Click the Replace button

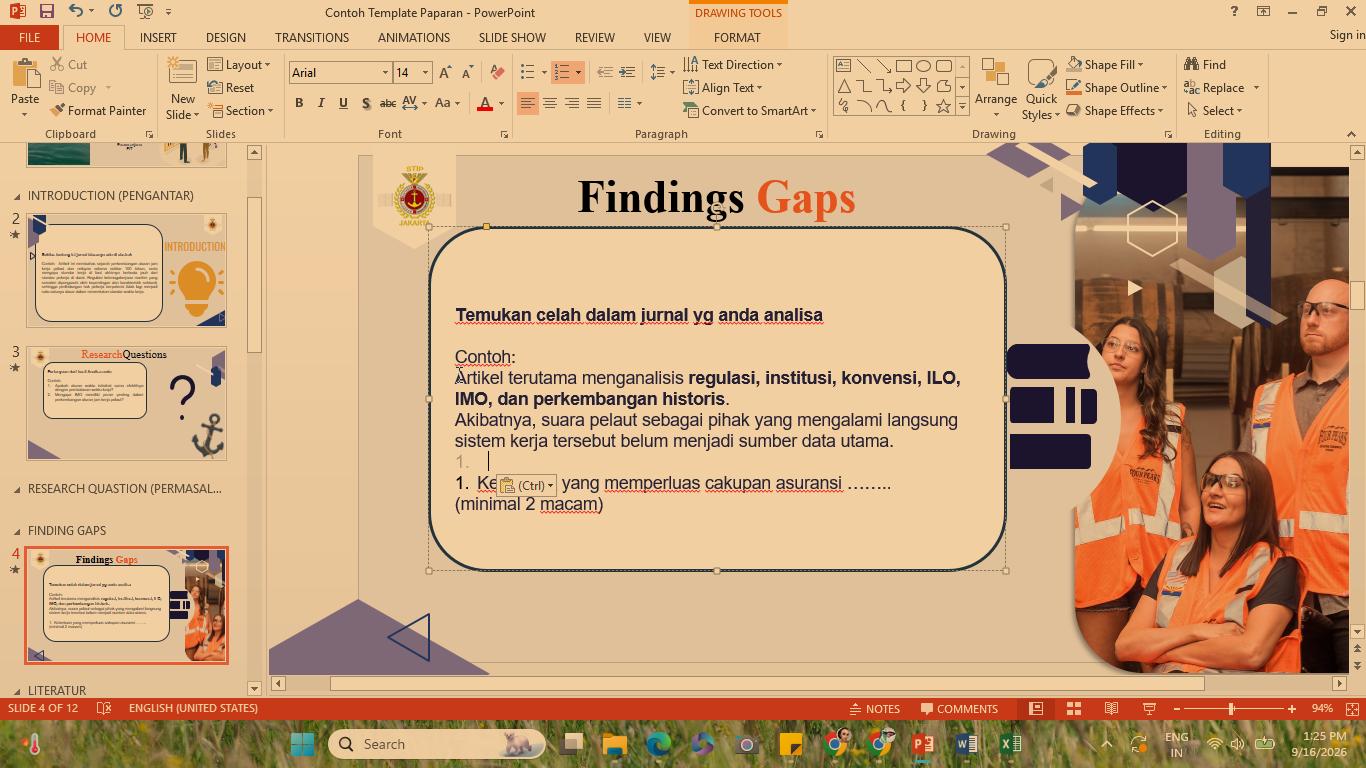pyautogui.click(x=1214, y=88)
